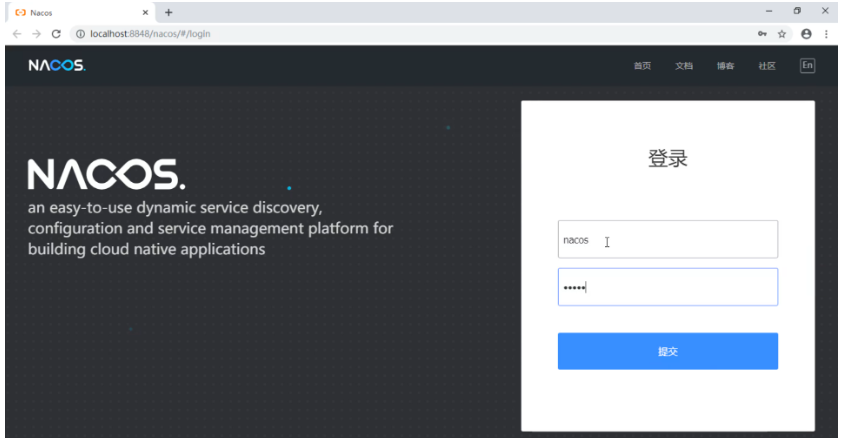Open the 社区 navigation link
Viewport: 845px width, 438px height.
pyautogui.click(x=767, y=66)
